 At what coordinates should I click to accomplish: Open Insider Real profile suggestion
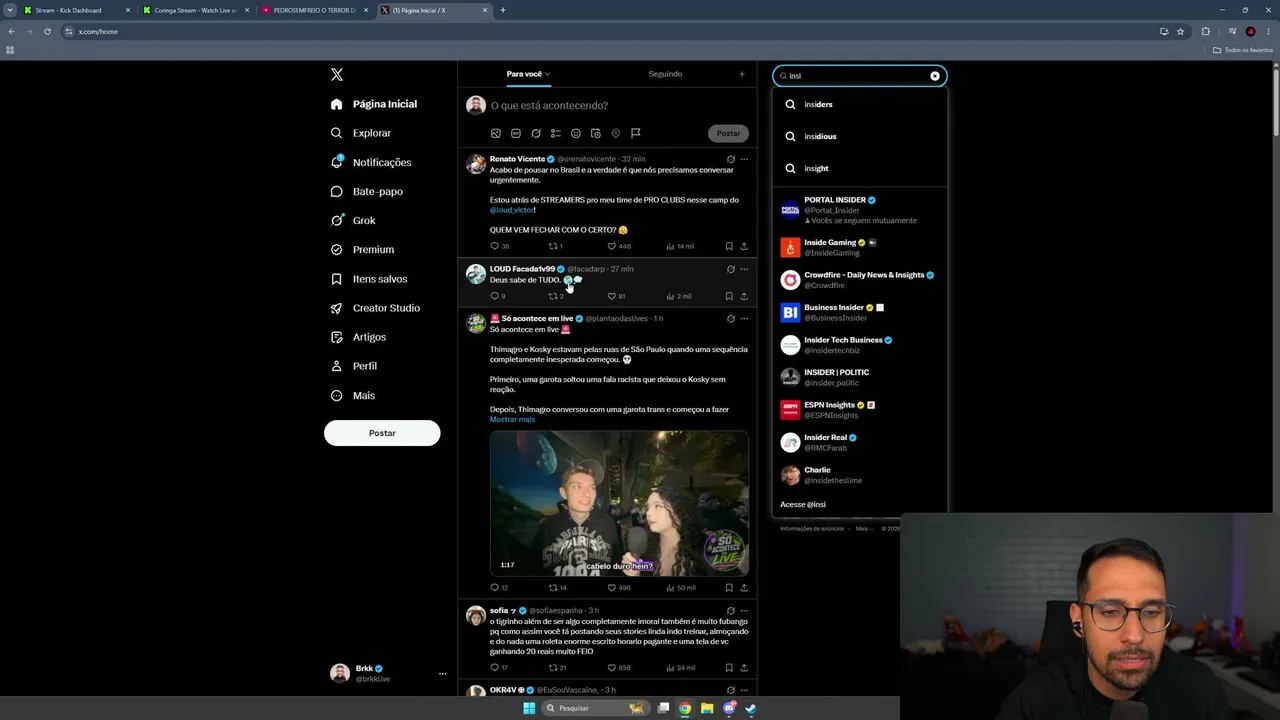[x=860, y=442]
